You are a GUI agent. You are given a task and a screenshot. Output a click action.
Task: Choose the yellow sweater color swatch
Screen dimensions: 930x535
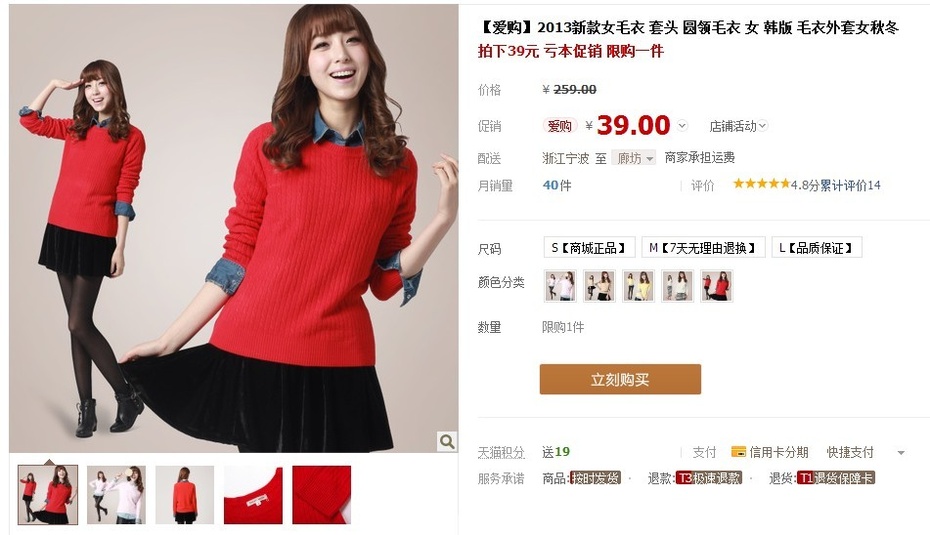click(x=638, y=286)
